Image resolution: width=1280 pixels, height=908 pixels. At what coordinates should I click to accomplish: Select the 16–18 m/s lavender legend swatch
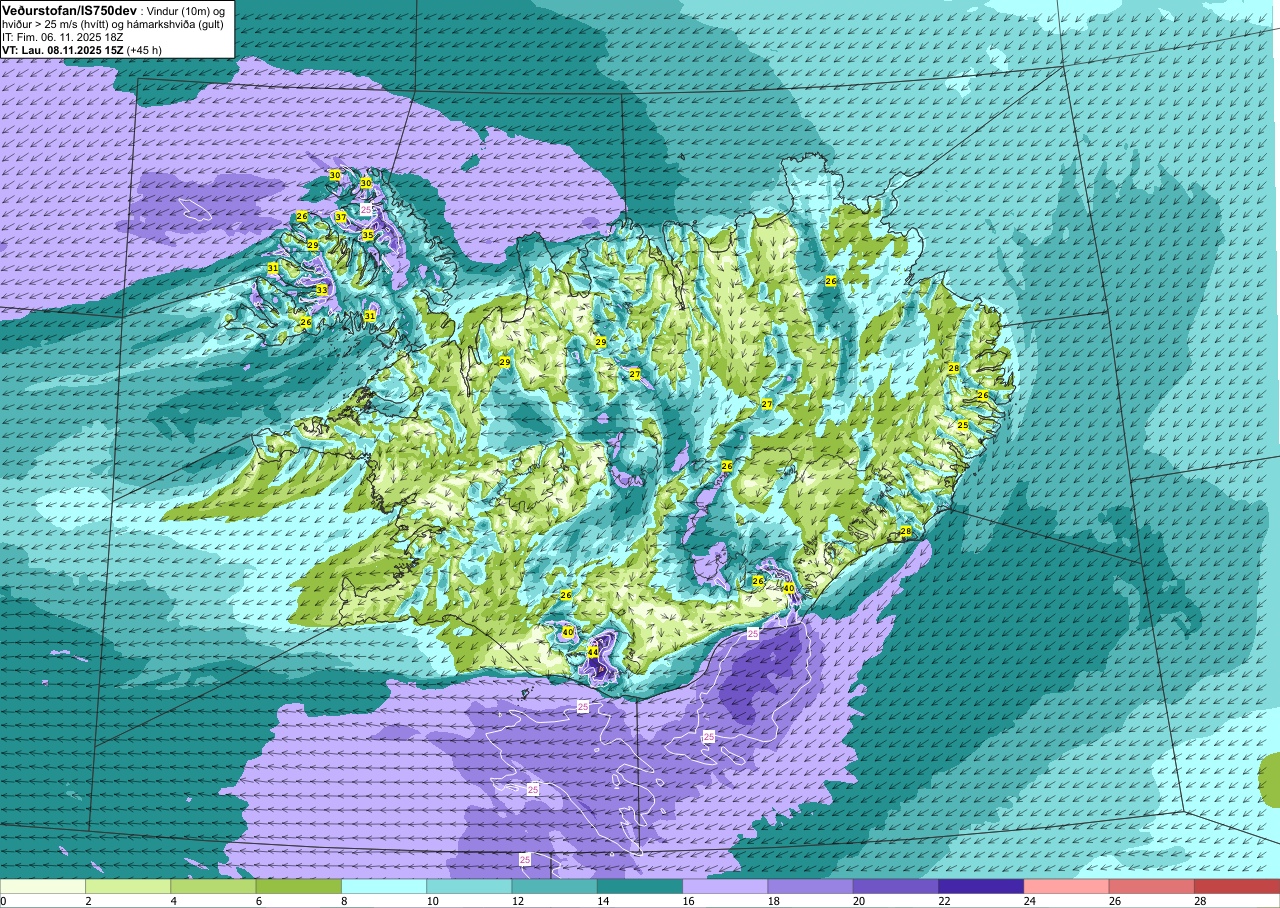[x=725, y=887]
